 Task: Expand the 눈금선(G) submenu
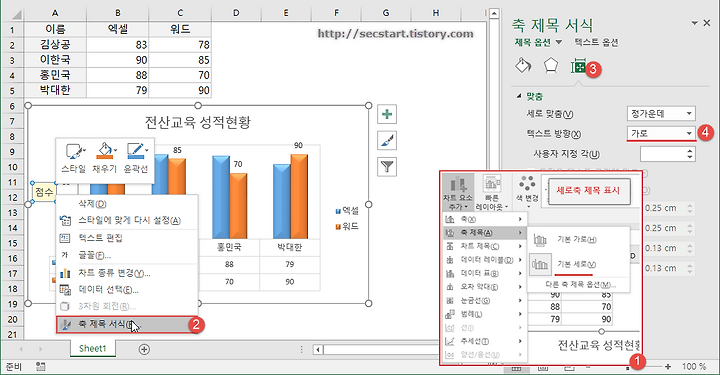(x=484, y=301)
